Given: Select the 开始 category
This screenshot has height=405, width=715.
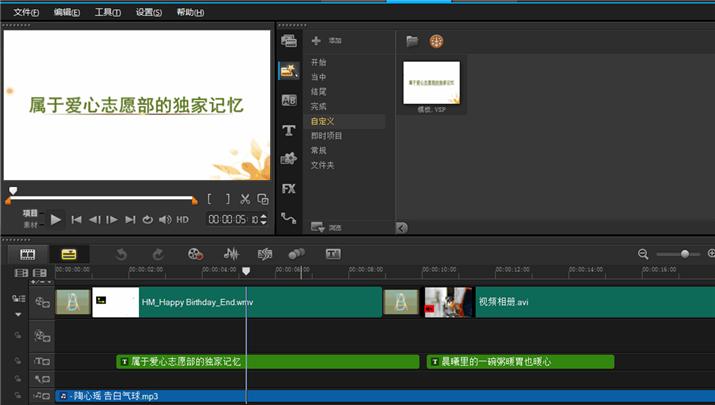Looking at the screenshot, I should tap(318, 62).
